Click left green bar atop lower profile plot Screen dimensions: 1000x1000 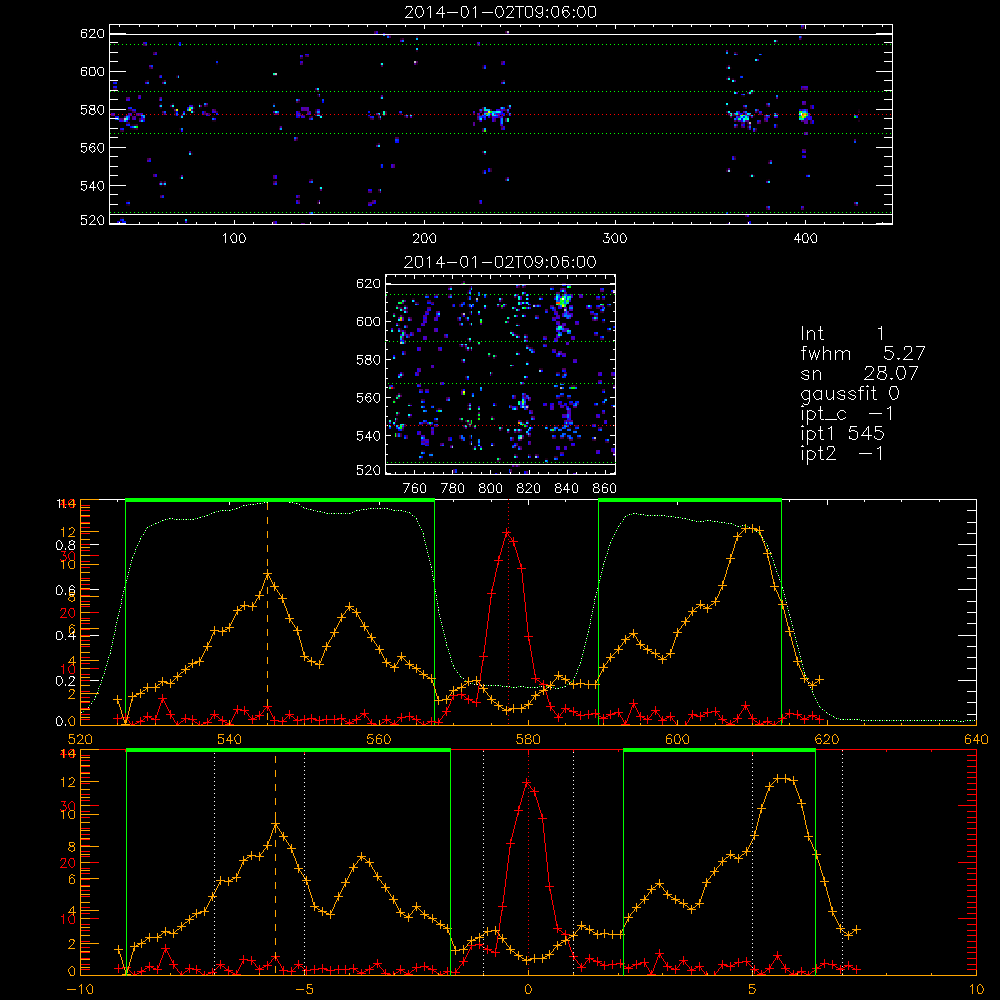pyautogui.click(x=288, y=751)
